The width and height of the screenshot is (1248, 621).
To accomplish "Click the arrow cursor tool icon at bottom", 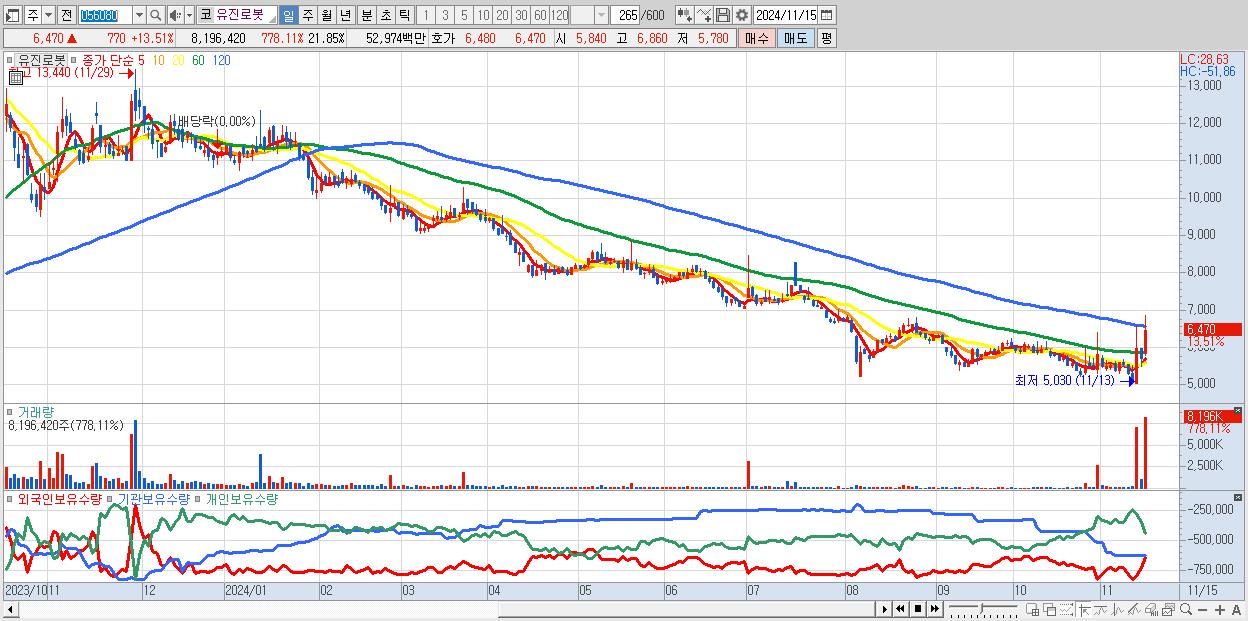I will (x=1085, y=610).
